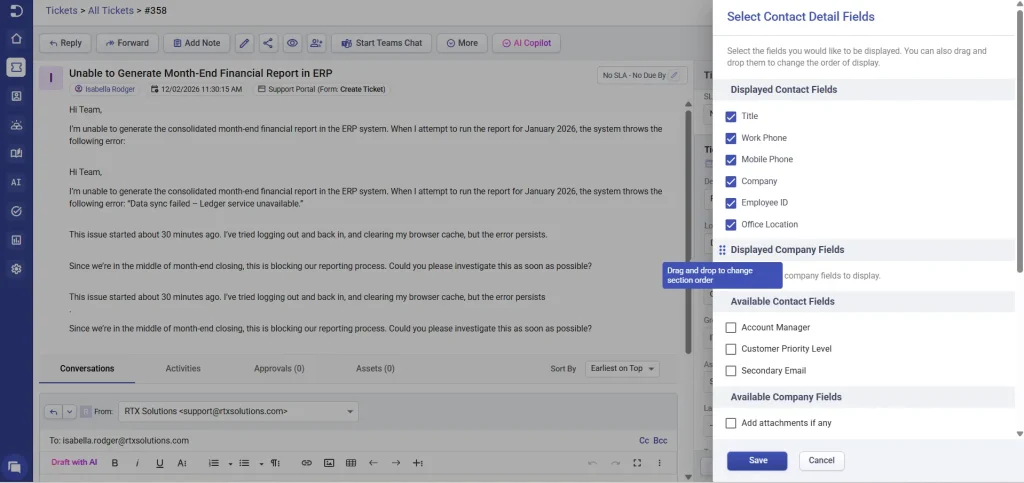Check the Account Manager field
This screenshot has width=1024, height=483.
coord(731,328)
